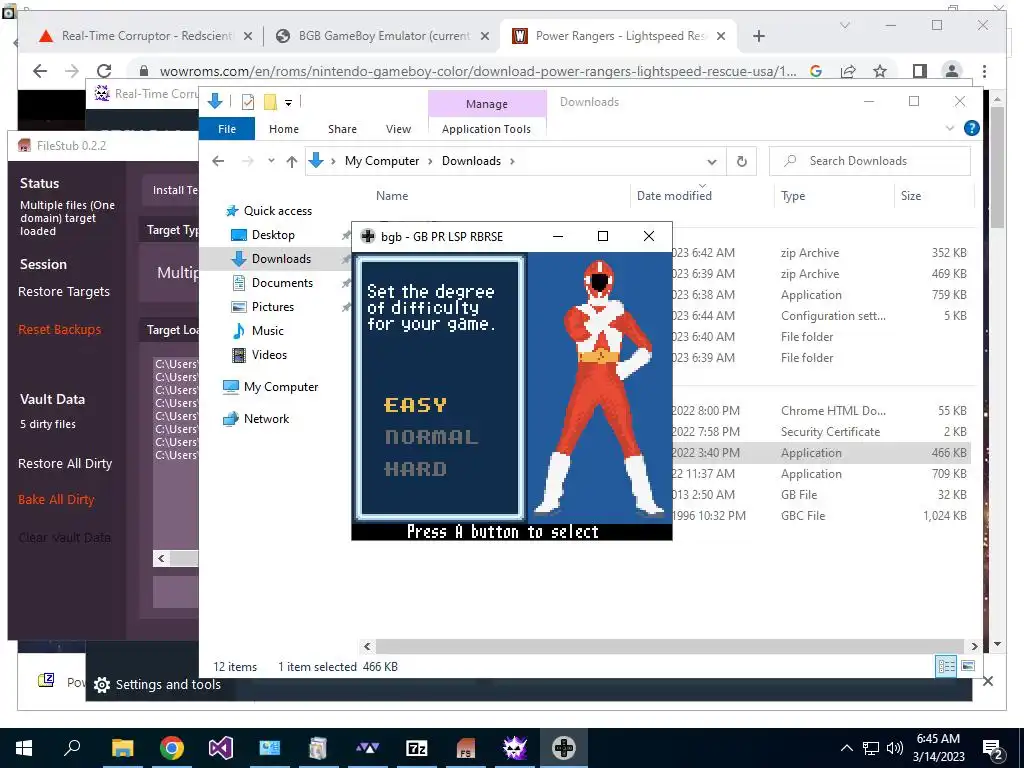Image resolution: width=1024 pixels, height=768 pixels.
Task: Open Visual Studio taskbar icon
Action: [x=221, y=748]
